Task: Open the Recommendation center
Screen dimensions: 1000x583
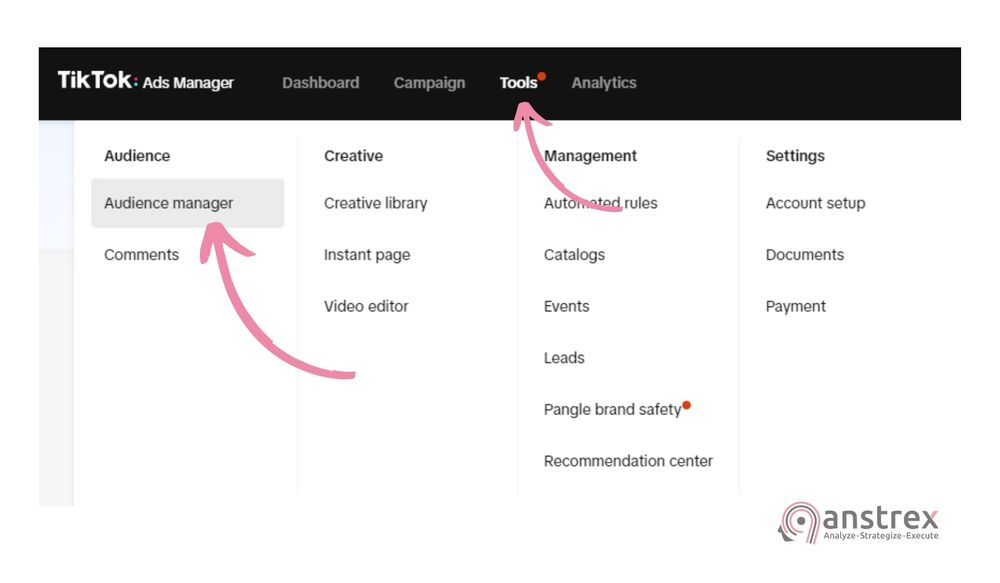Action: tap(628, 460)
